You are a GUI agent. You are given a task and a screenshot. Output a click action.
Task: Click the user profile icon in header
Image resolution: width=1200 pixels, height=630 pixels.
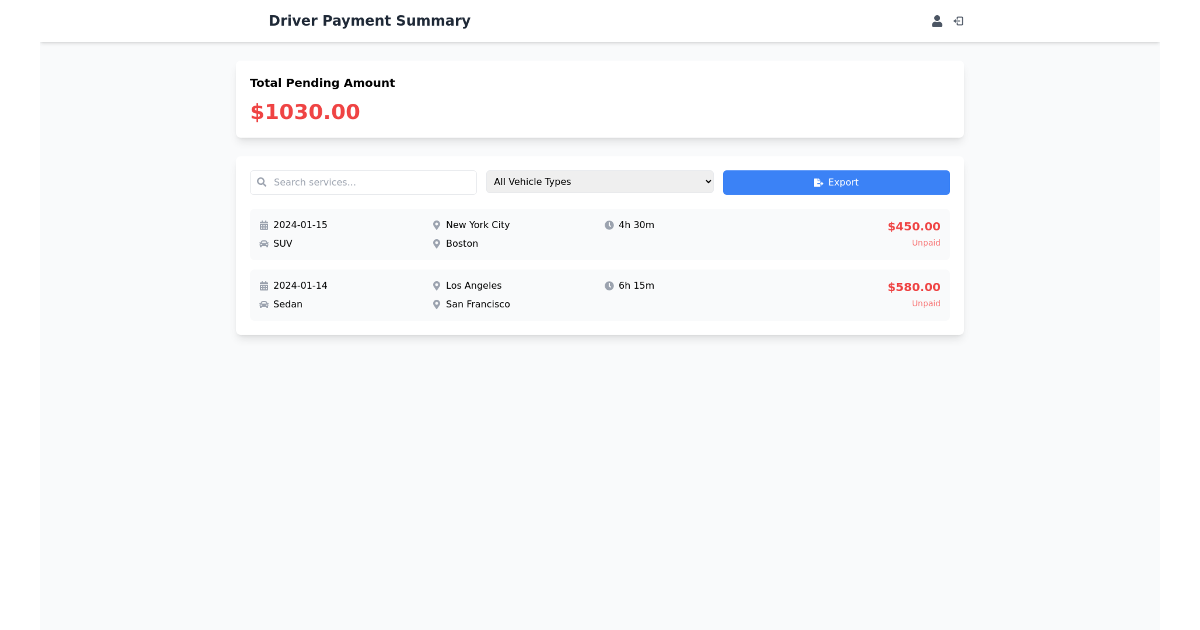tap(937, 20)
